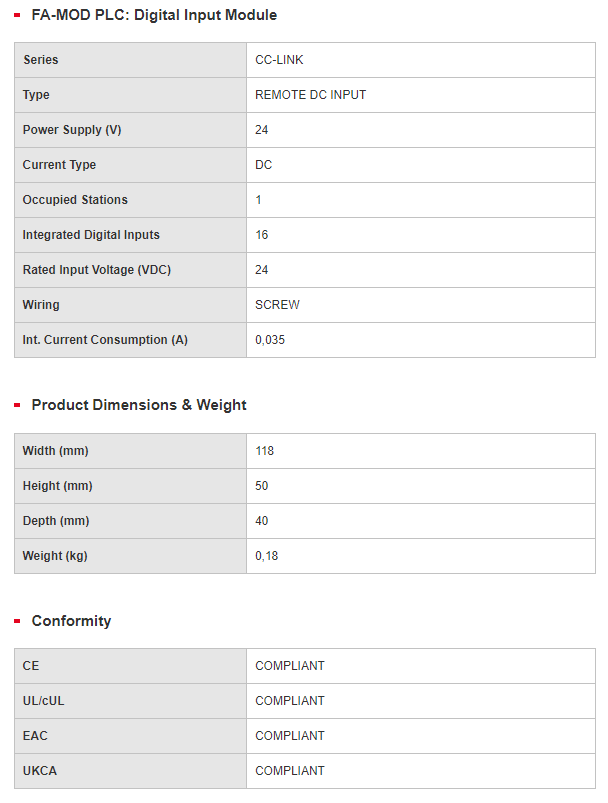The image size is (608, 803).
Task: Select the Product Dimensions & Weight heading
Action: pyautogui.click(x=139, y=405)
